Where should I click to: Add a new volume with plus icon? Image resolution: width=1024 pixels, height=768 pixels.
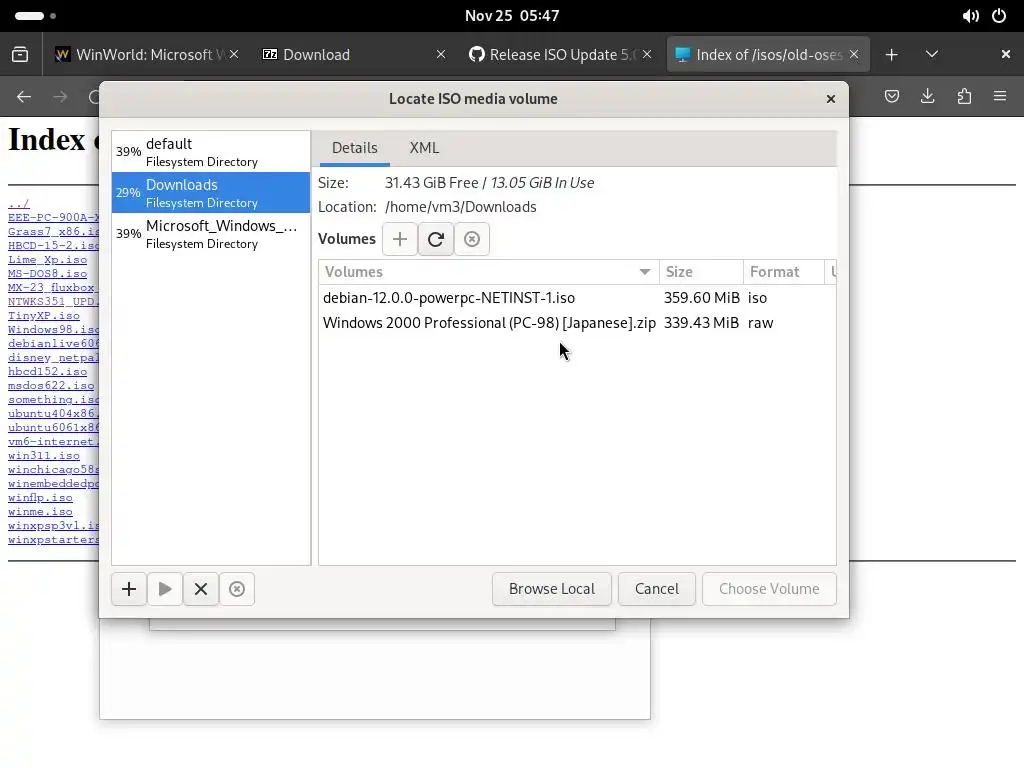pyautogui.click(x=400, y=239)
